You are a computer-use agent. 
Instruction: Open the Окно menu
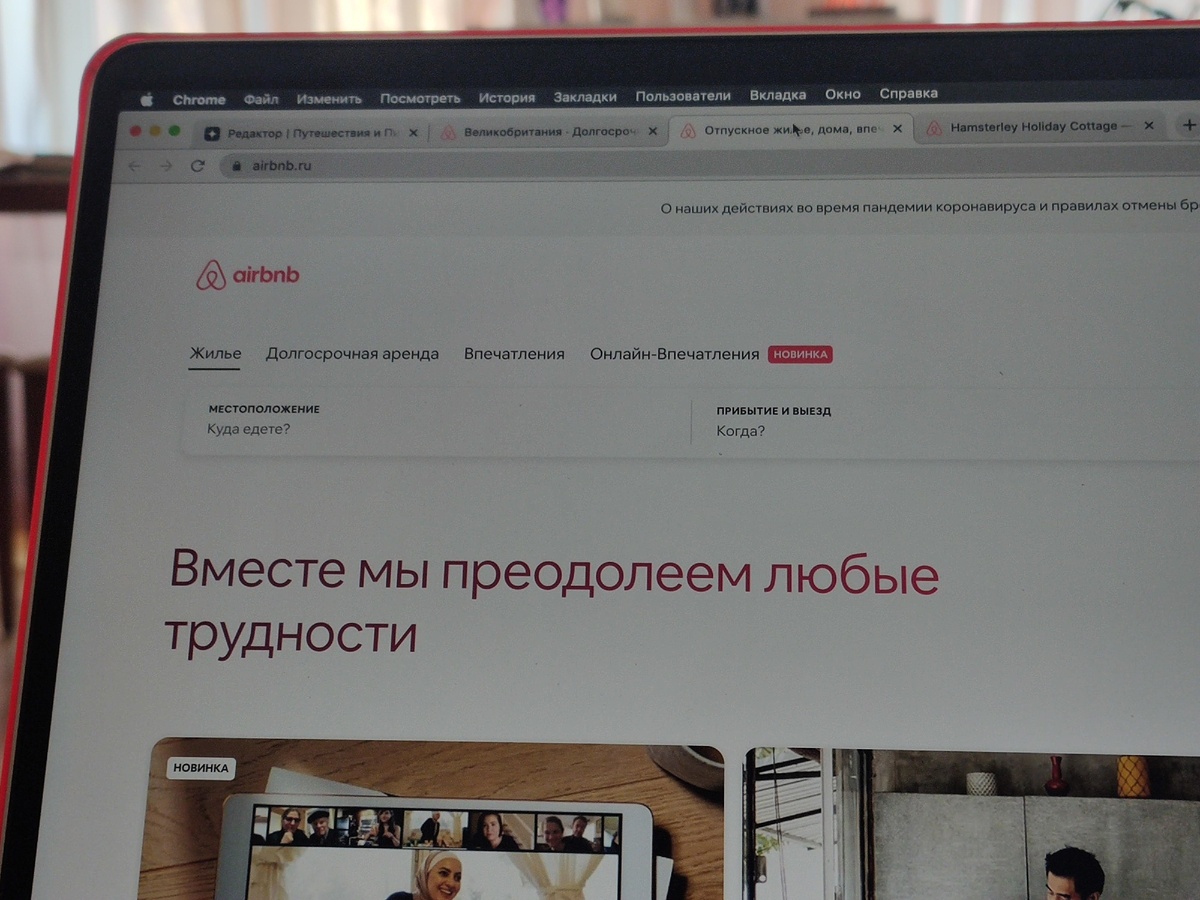point(843,94)
